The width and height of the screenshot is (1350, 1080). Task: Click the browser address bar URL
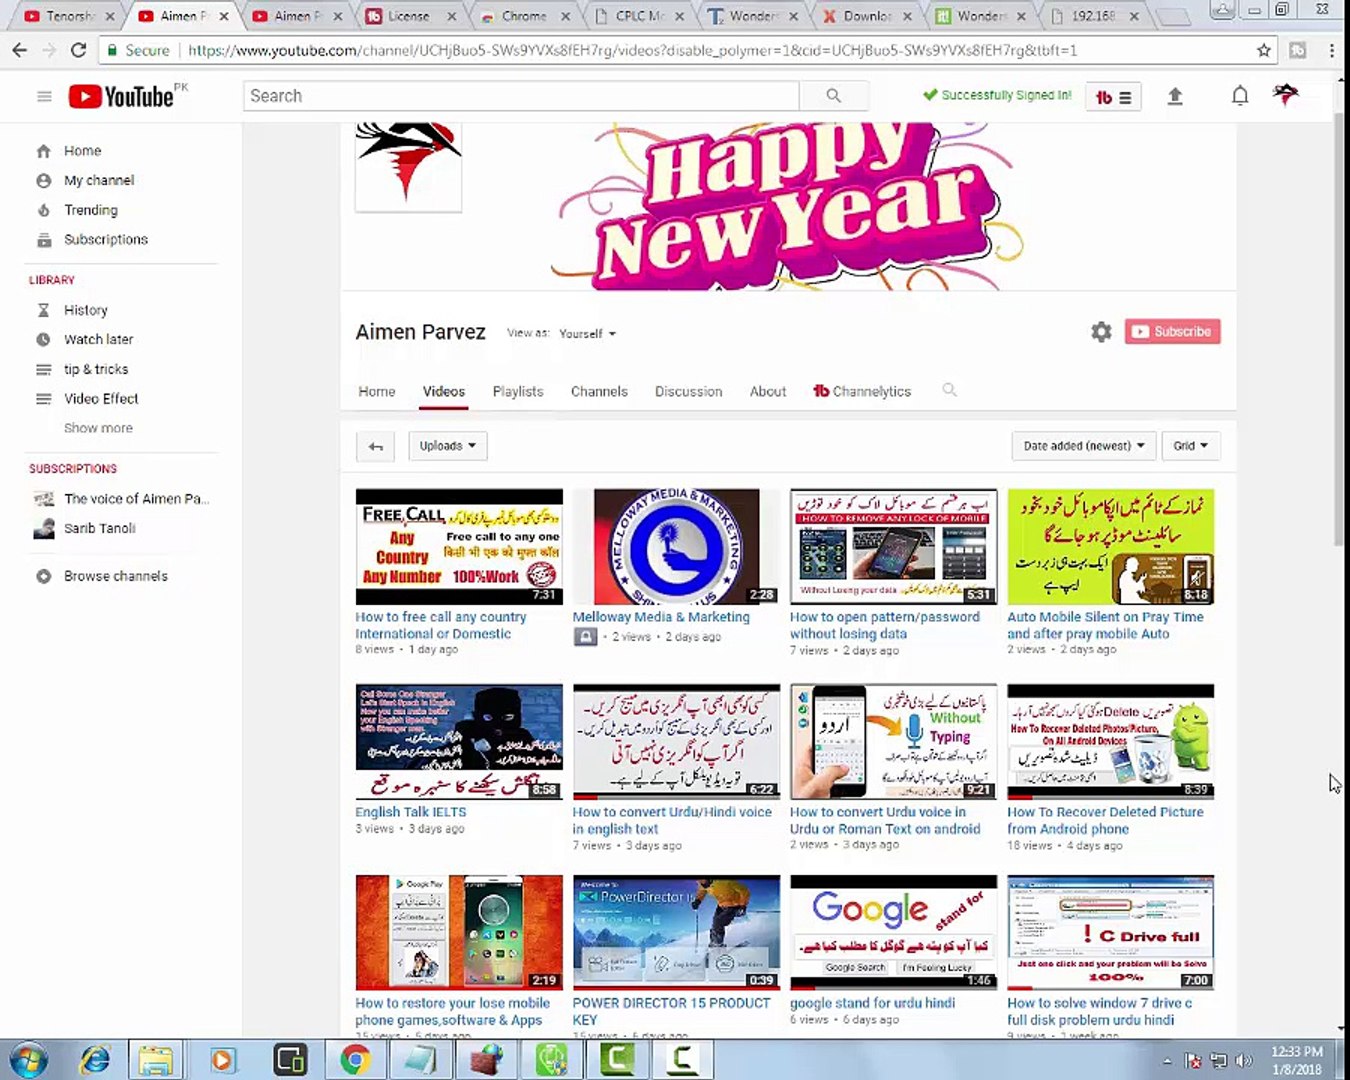click(x=632, y=50)
